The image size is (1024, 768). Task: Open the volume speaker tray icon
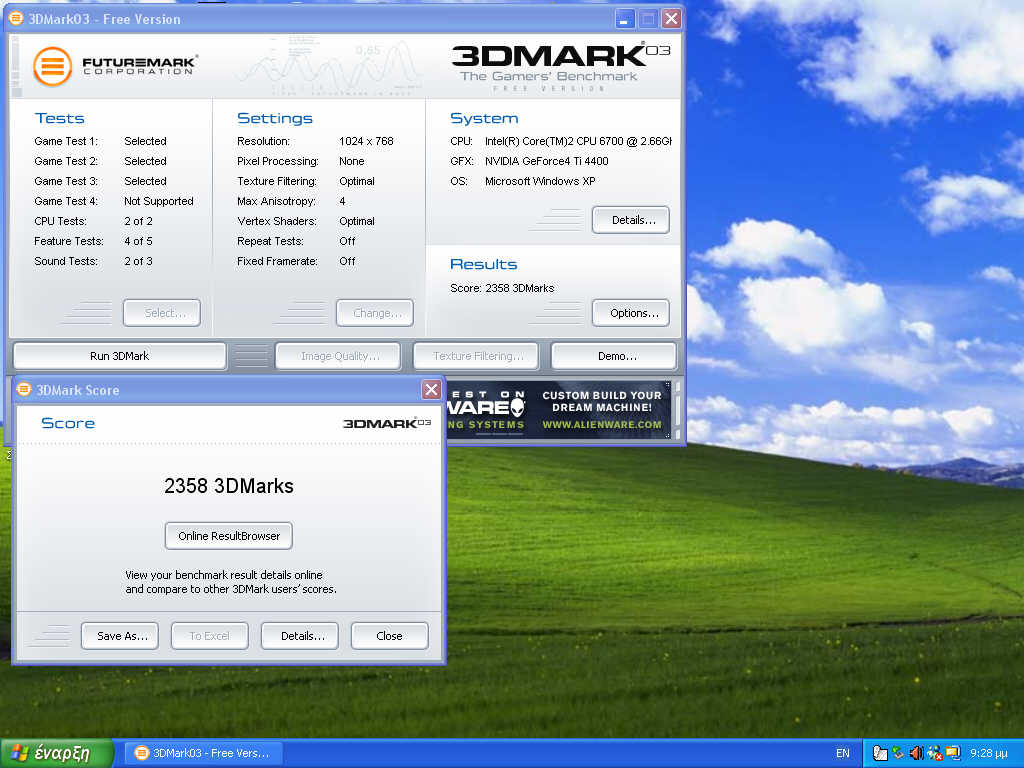(x=917, y=753)
